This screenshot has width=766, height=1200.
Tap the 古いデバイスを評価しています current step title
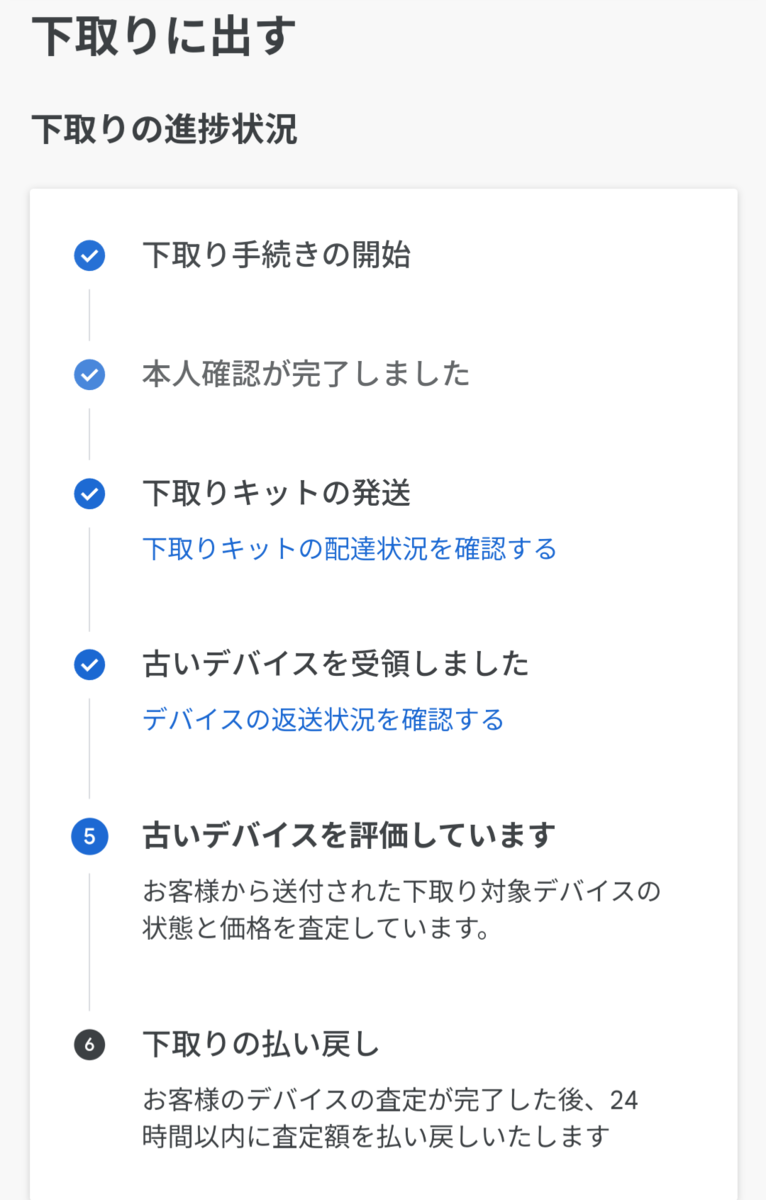(x=349, y=835)
